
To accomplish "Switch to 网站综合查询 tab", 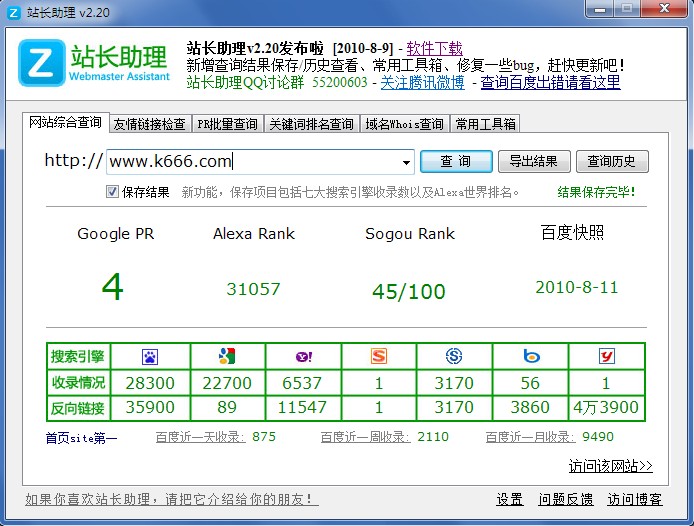I will coord(66,123).
